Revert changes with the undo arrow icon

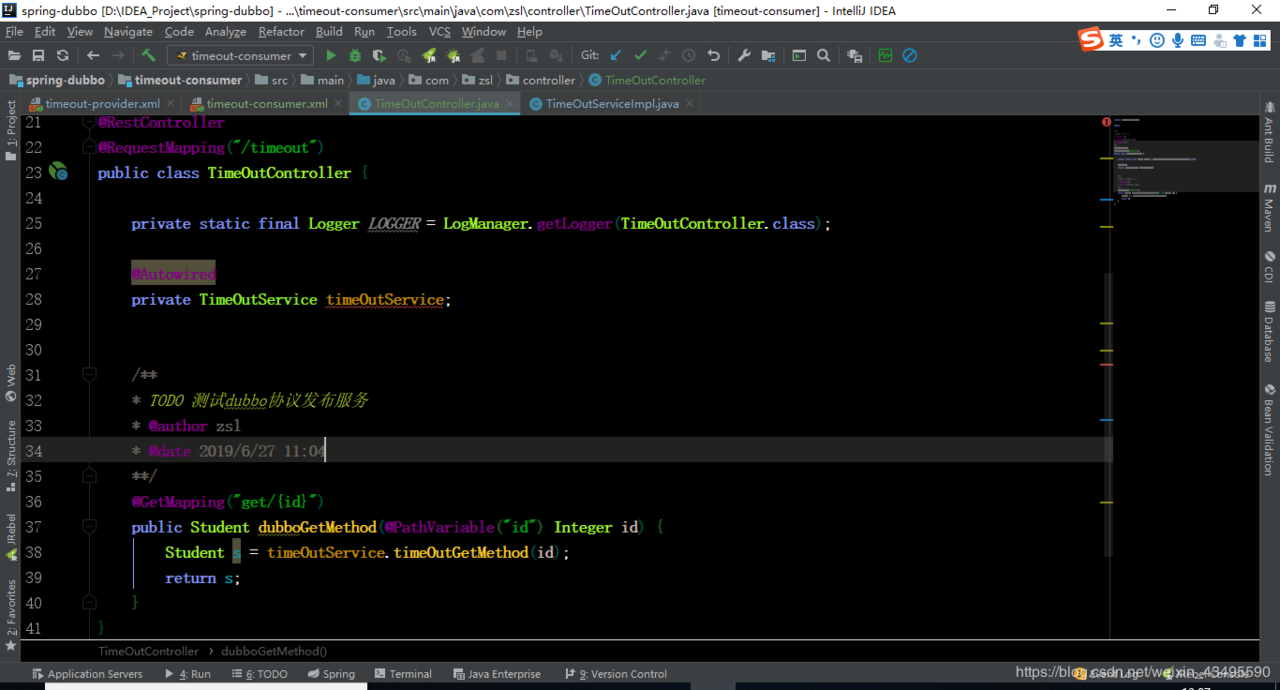pos(713,56)
